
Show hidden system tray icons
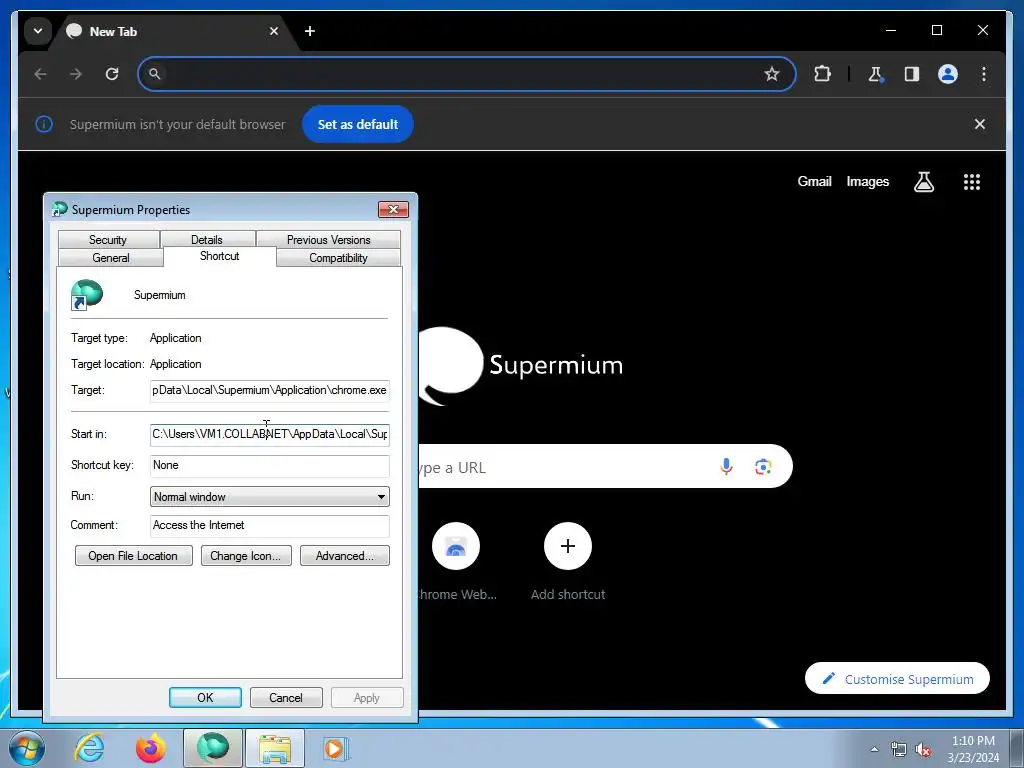(x=874, y=749)
